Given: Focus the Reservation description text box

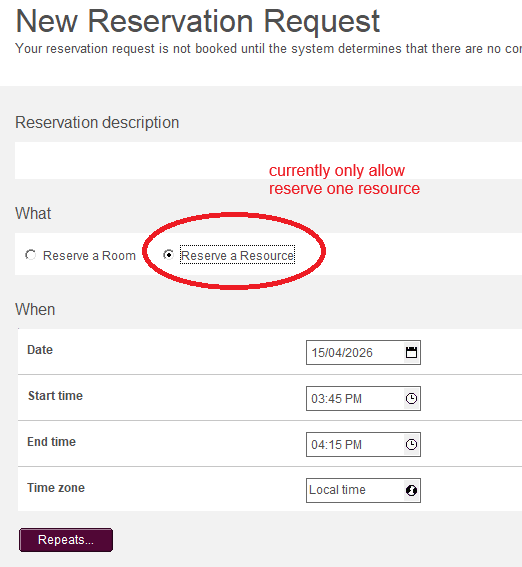Looking at the screenshot, I should [268, 160].
